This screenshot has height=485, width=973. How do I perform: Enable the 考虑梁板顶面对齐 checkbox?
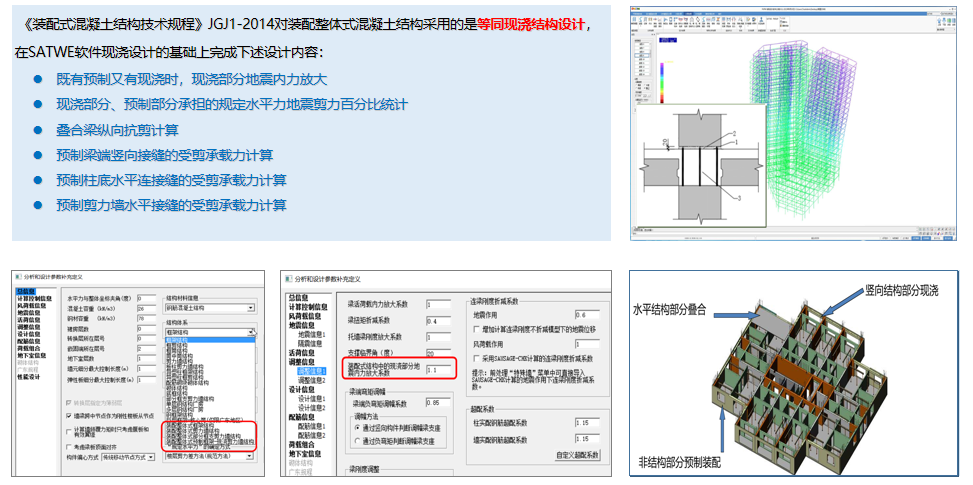(70, 446)
